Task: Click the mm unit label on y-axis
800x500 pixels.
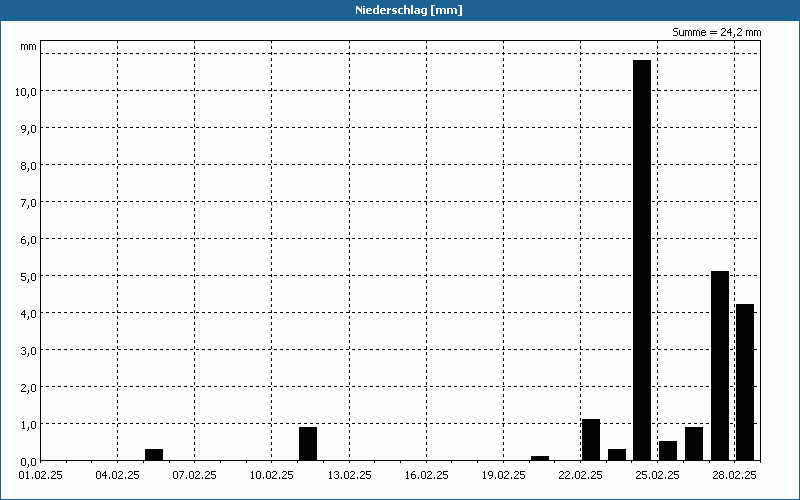Action: click(x=29, y=47)
